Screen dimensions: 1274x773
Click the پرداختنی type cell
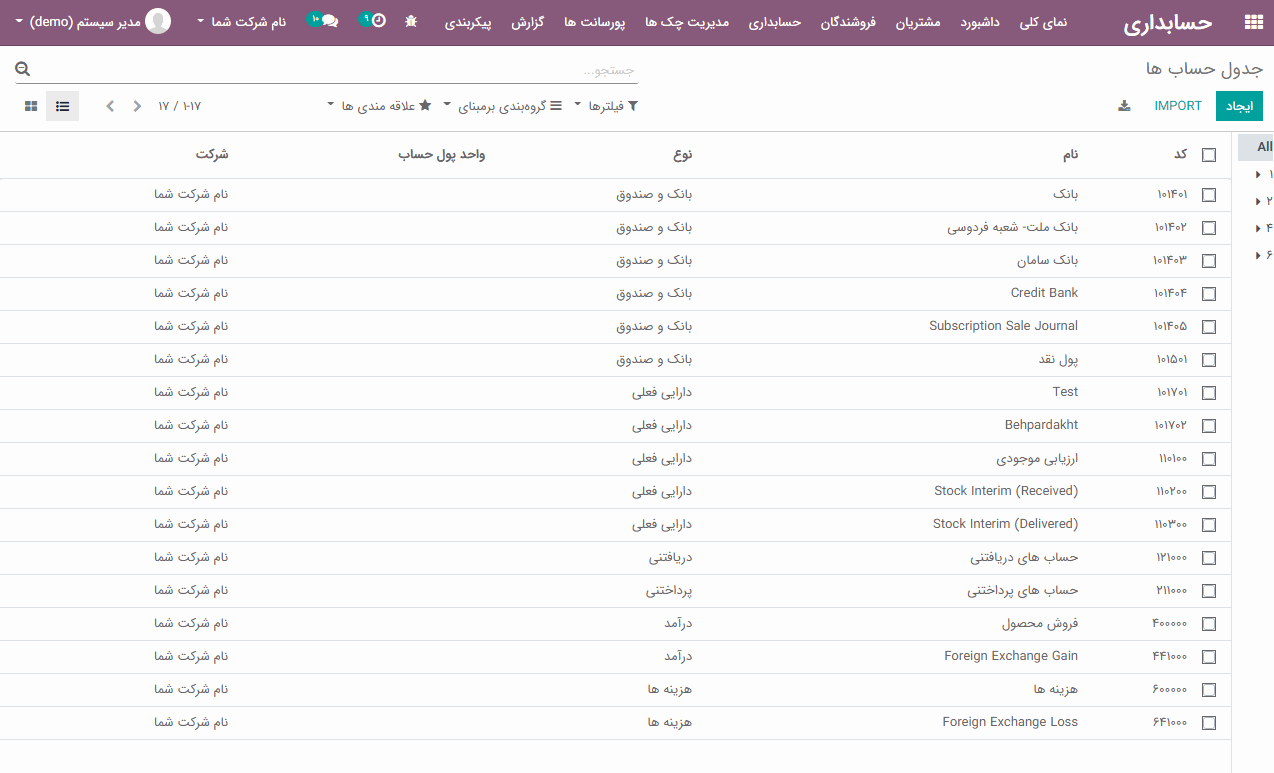tap(669, 591)
